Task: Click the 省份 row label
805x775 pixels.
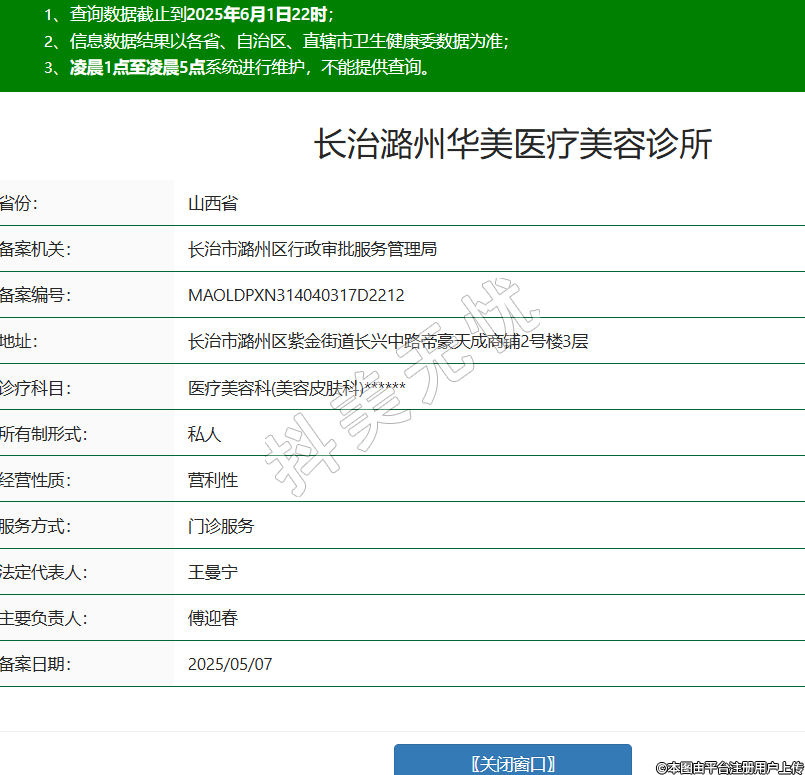Action: [19, 203]
